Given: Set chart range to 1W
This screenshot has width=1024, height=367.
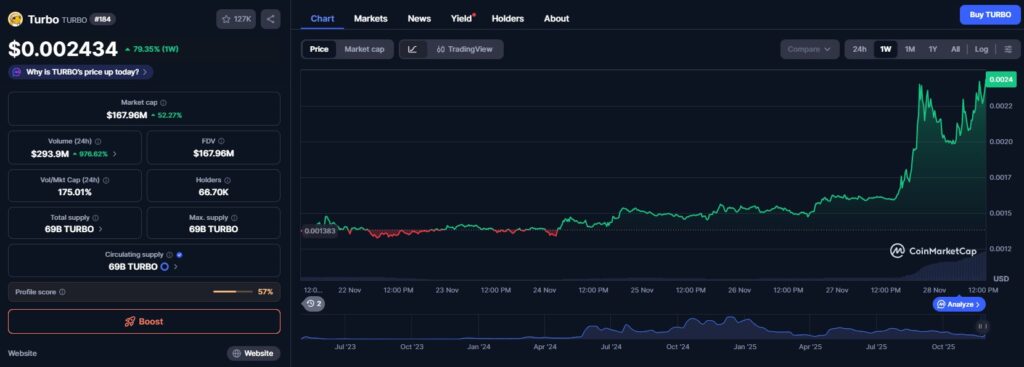Looking at the screenshot, I should [x=886, y=49].
